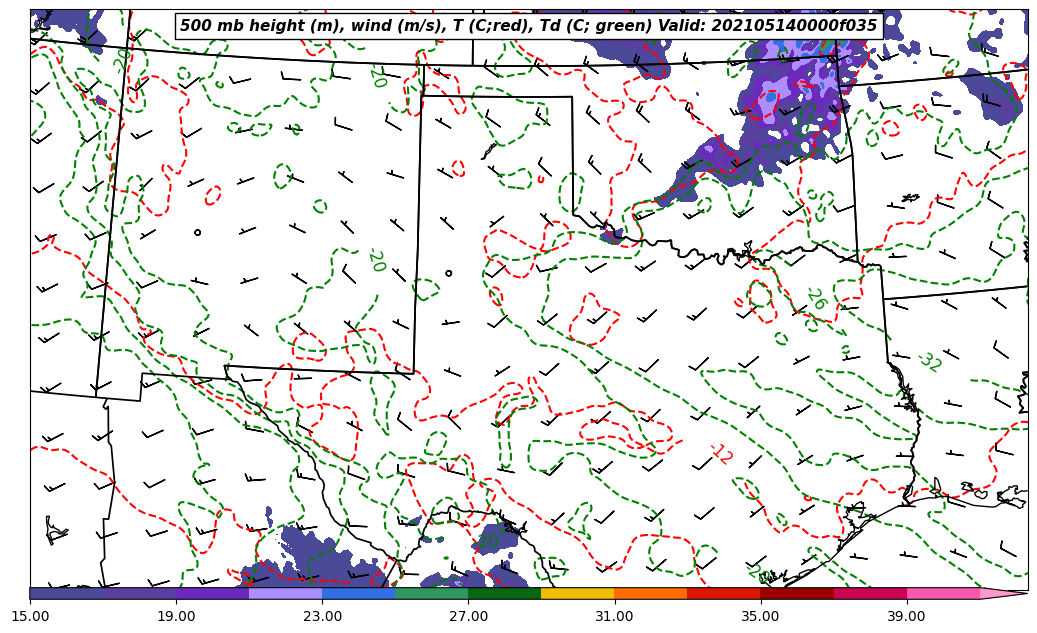Click the 31.00 colorbar tick label
Screen dimensions: 1037x633
pyautogui.click(x=614, y=616)
